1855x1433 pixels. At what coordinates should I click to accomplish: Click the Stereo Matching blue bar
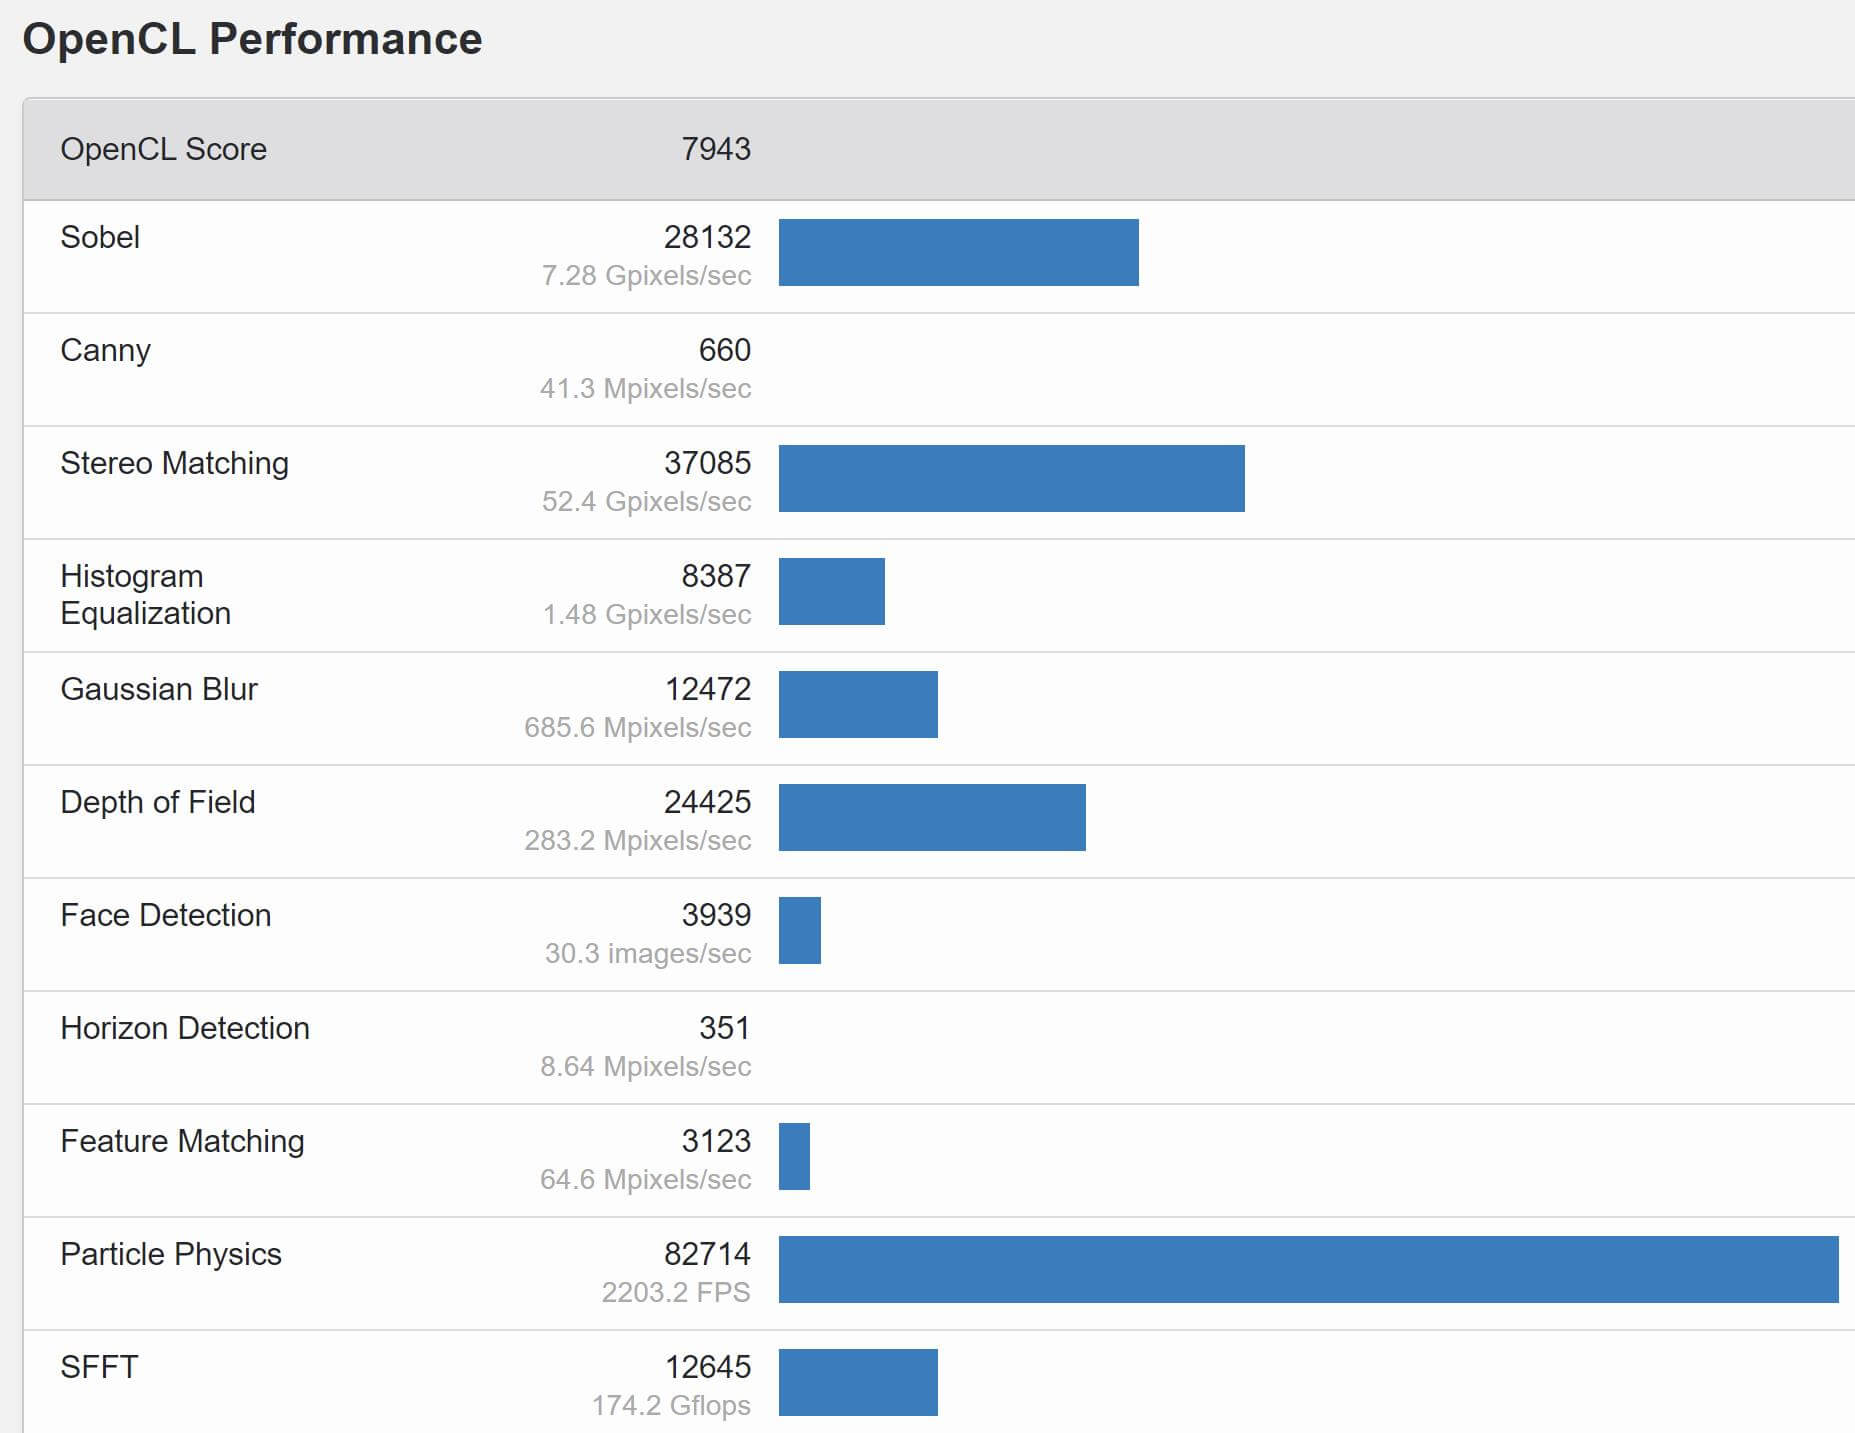point(1011,479)
